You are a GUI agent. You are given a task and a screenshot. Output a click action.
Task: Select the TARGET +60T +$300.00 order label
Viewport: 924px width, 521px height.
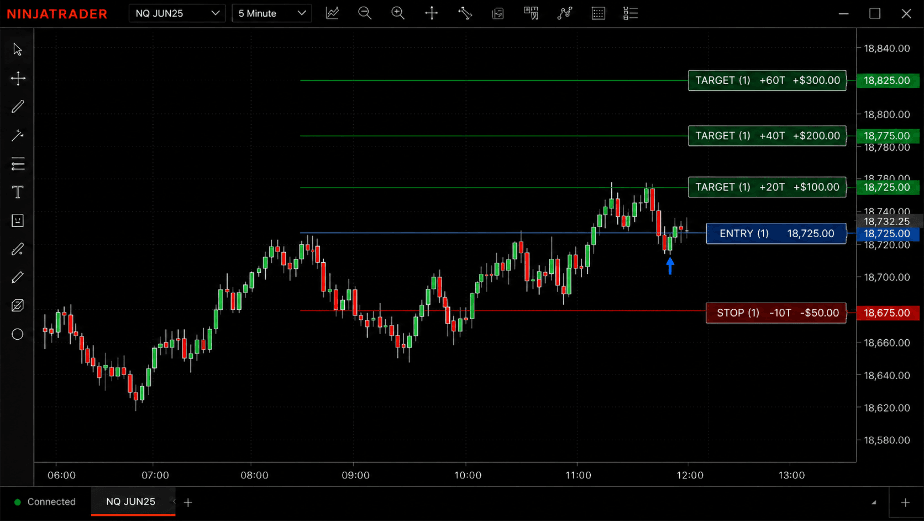pos(767,80)
